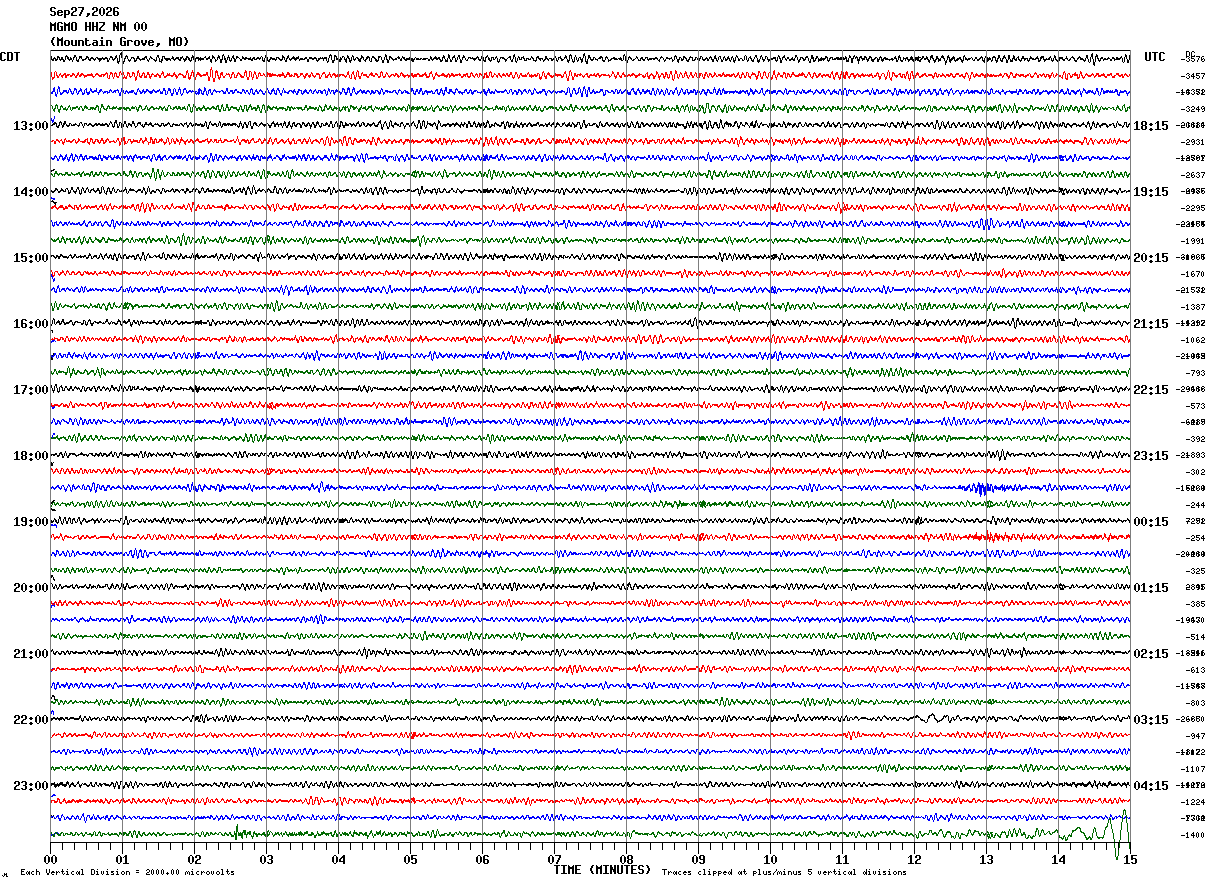
Task: Click the minute 07 tick label
Action: (x=554, y=859)
